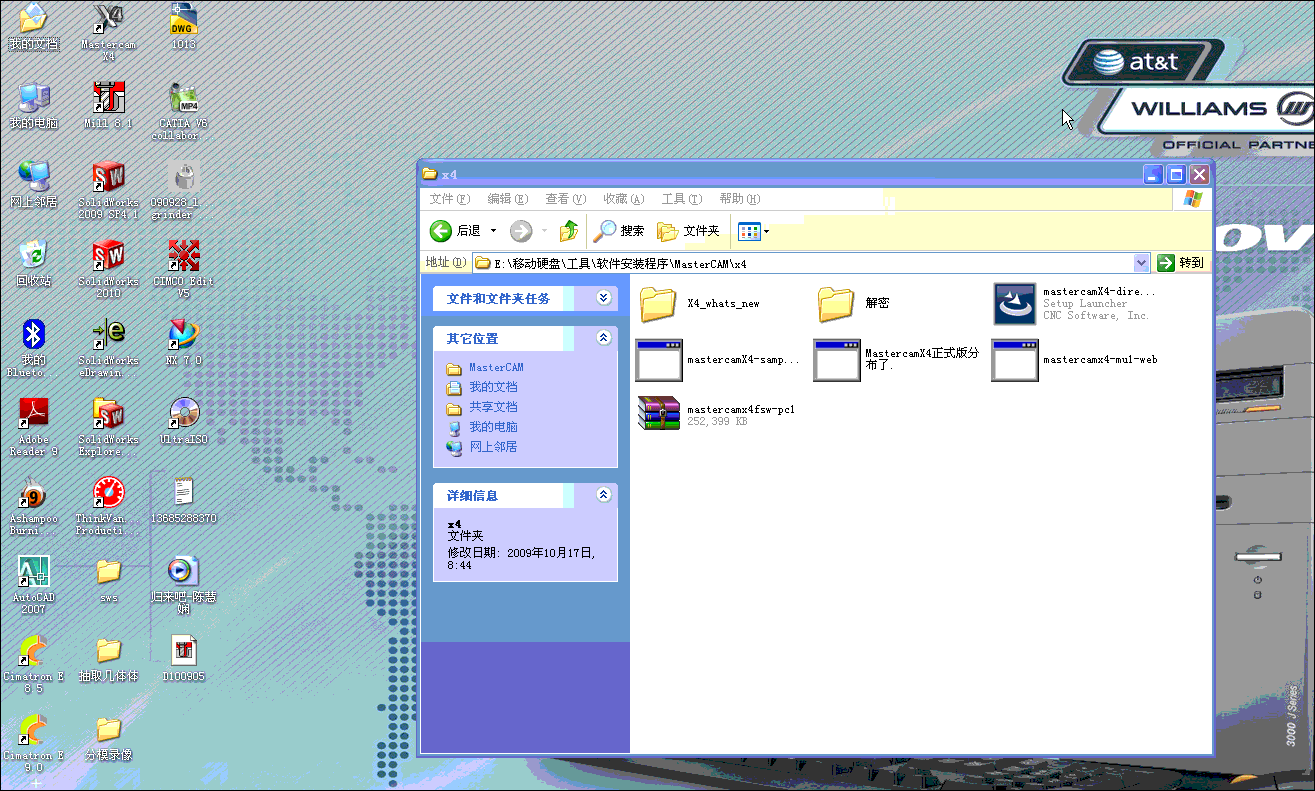Open 共享文档 link in the side panel
The width and height of the screenshot is (1315, 791).
click(493, 407)
